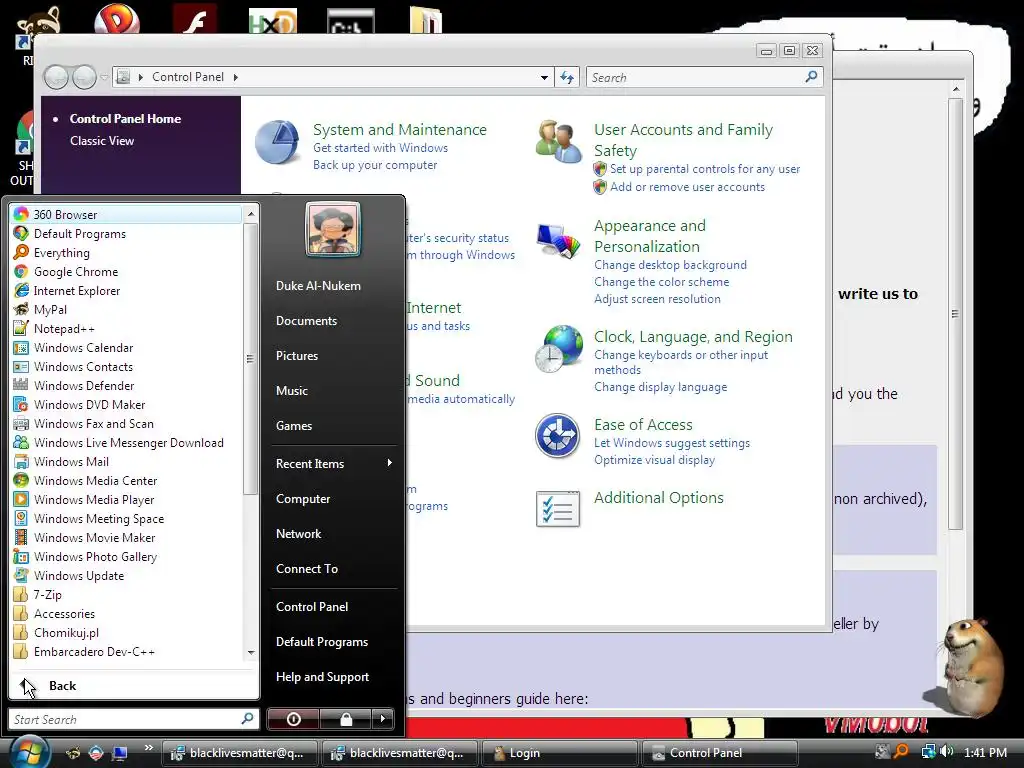Click the System and Maintenance pie icon
The width and height of the screenshot is (1024, 768).
coord(277,142)
